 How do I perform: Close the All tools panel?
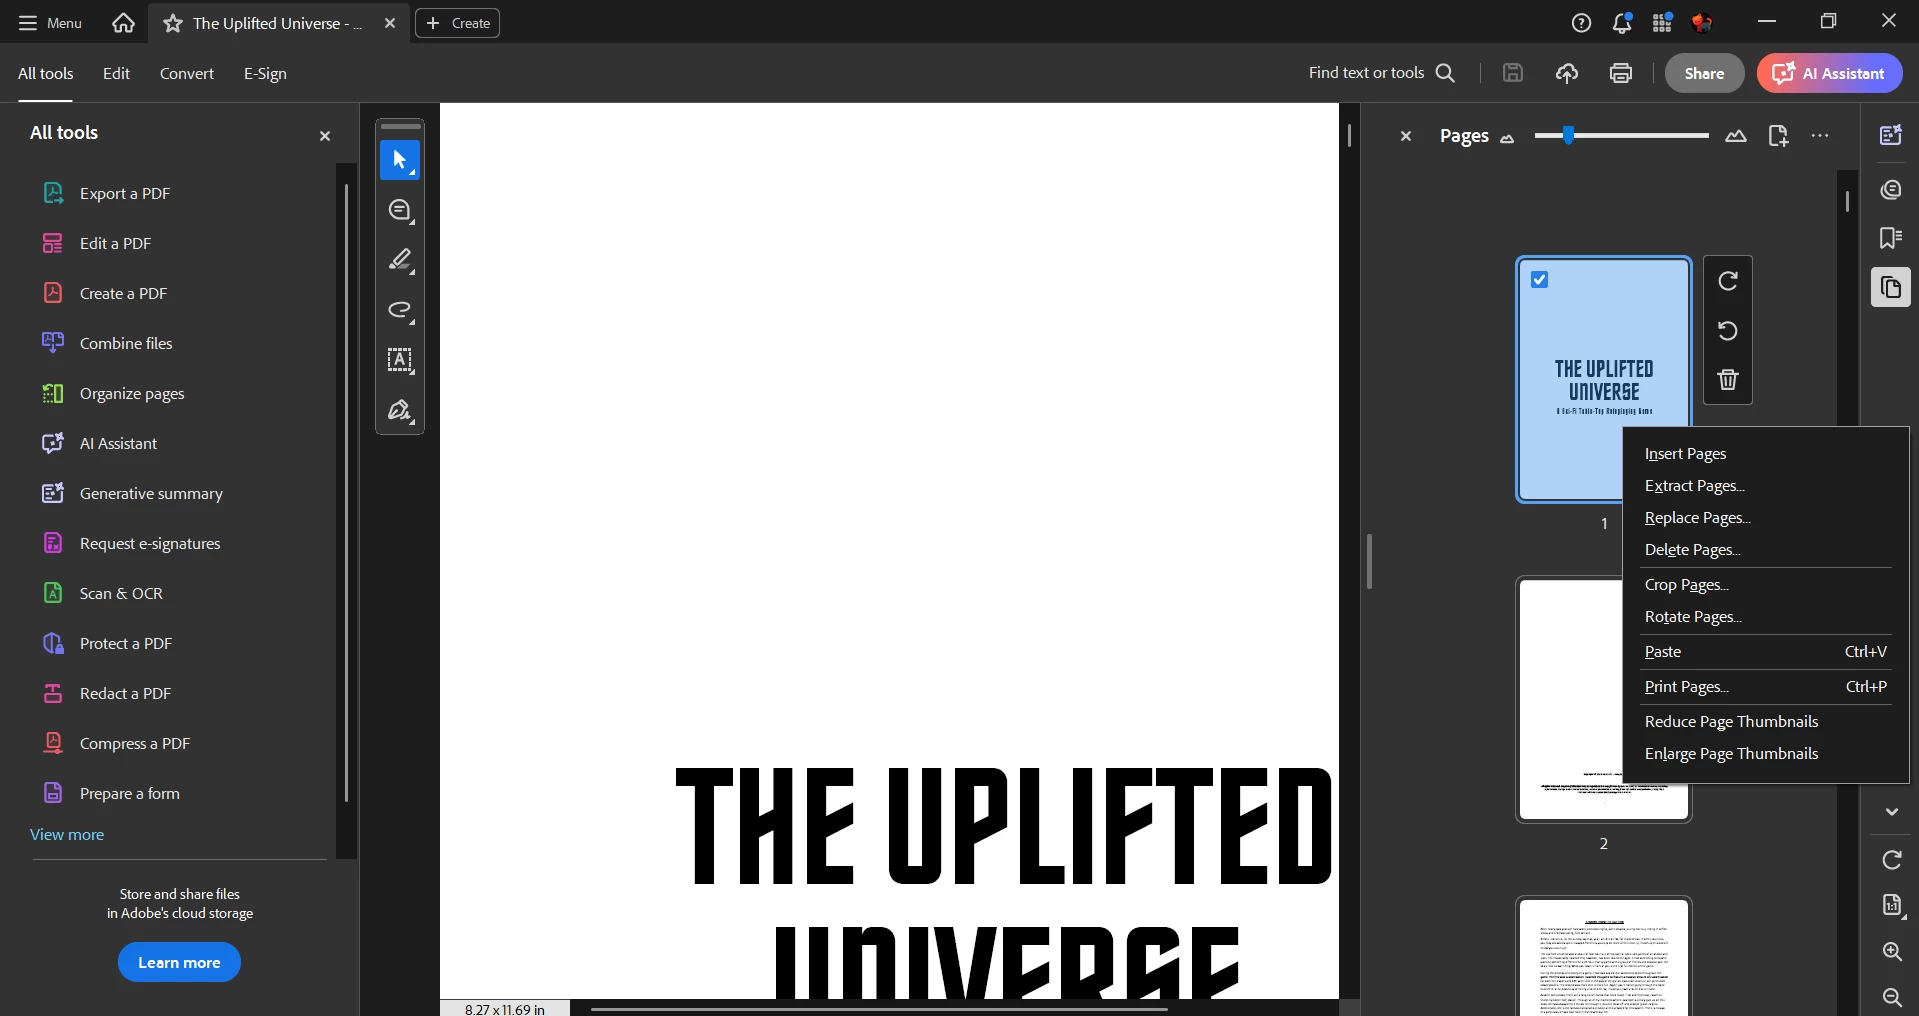[325, 136]
